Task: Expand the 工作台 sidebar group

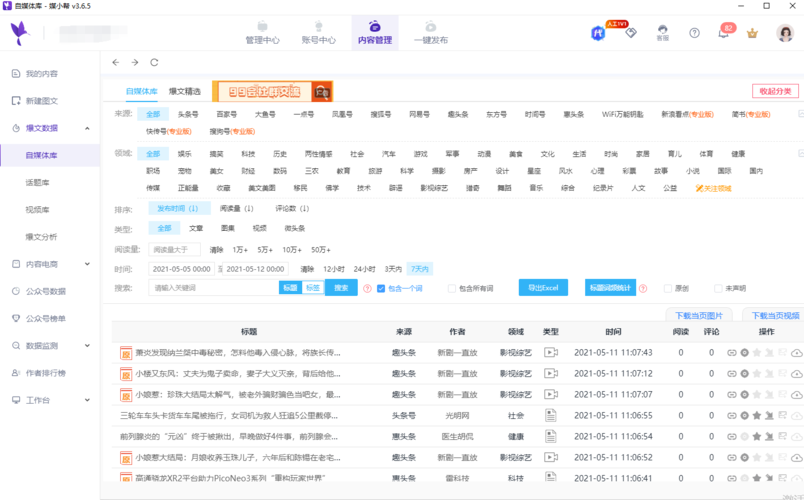Action: (87, 400)
